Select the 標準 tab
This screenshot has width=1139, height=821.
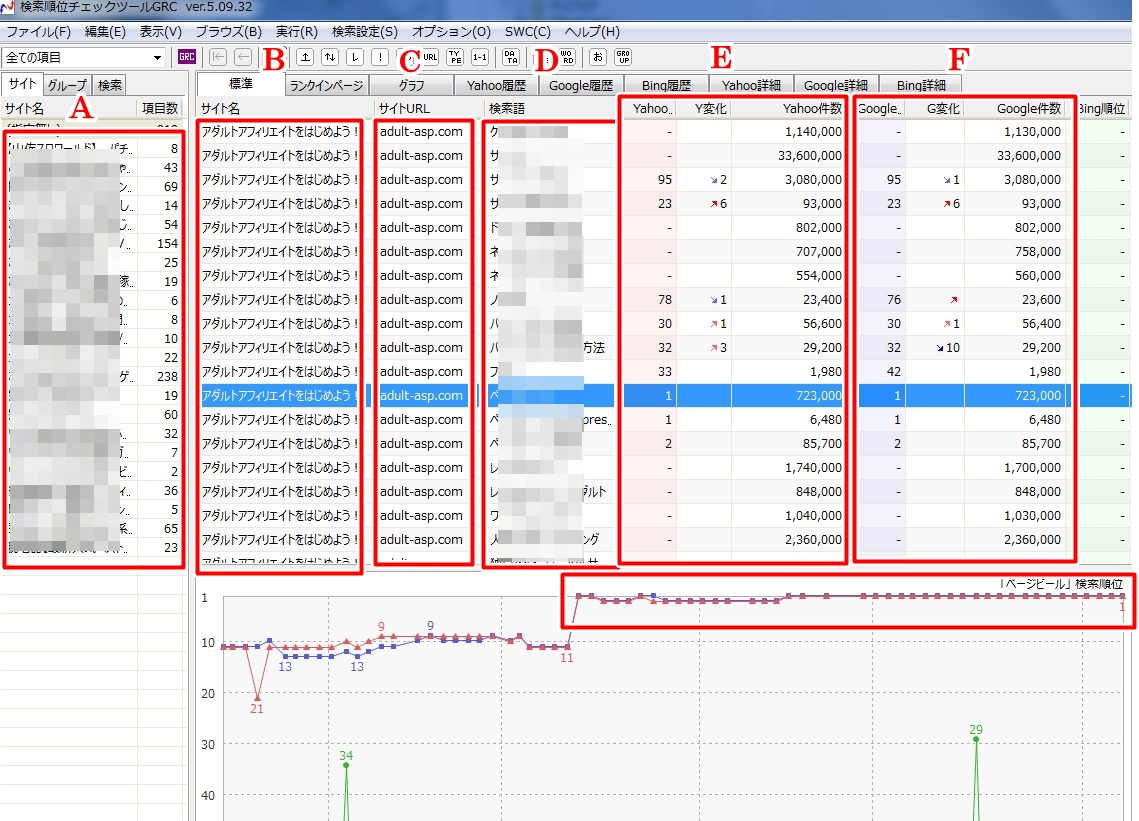tap(241, 84)
